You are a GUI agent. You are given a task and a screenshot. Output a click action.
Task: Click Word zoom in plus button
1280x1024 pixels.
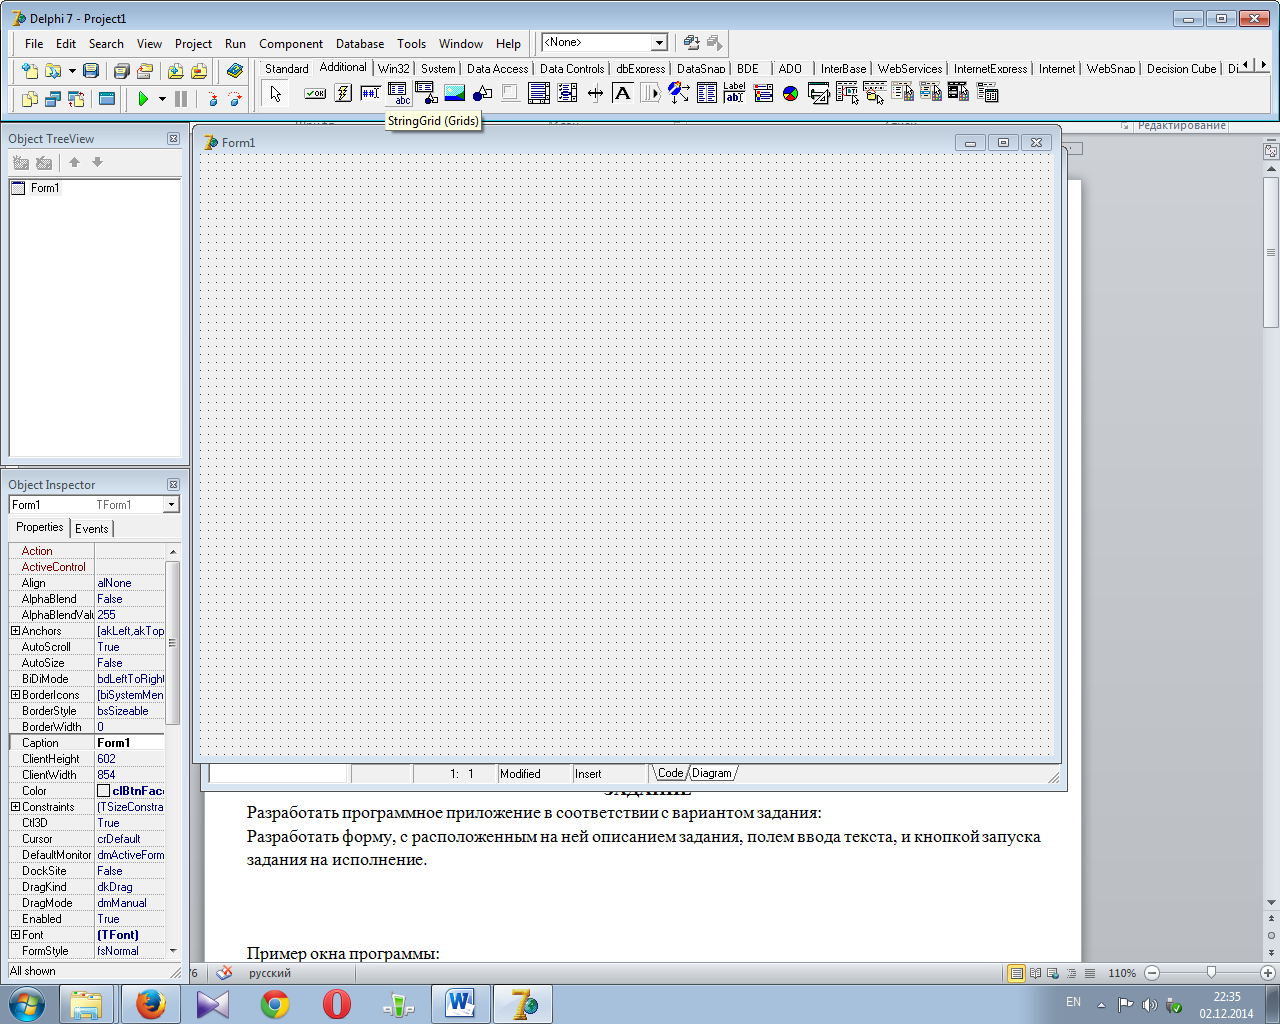[1268, 973]
